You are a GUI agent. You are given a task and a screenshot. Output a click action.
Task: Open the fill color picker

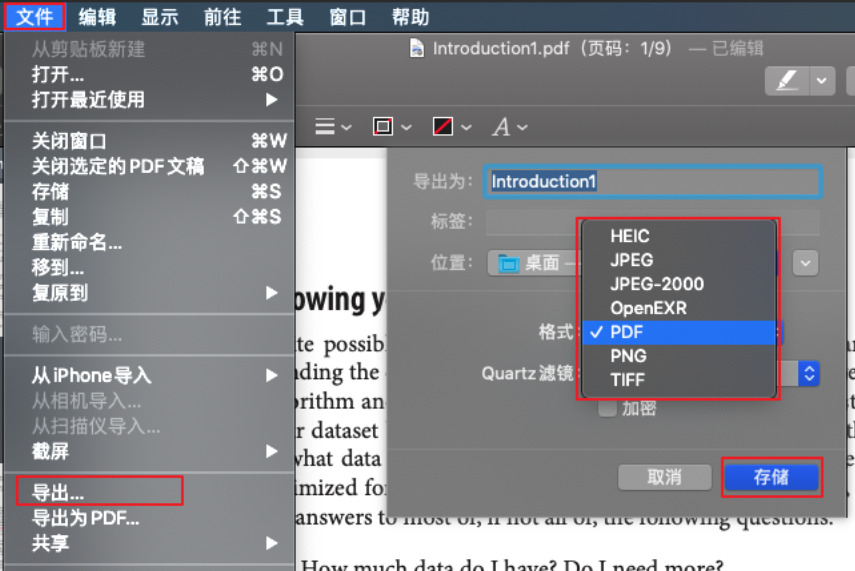(x=451, y=127)
